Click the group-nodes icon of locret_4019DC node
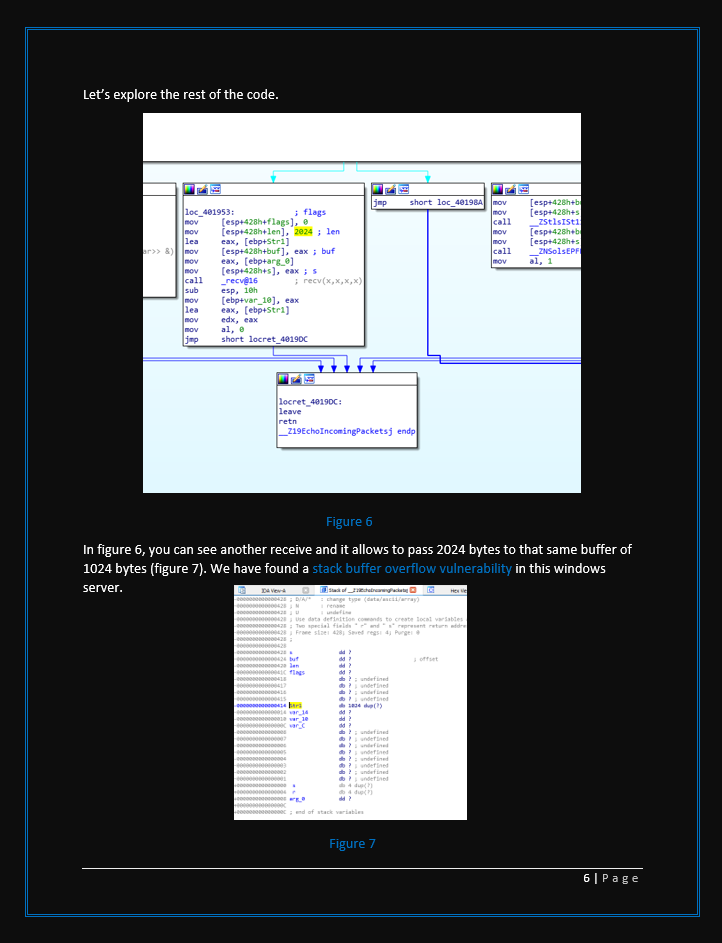 309,379
